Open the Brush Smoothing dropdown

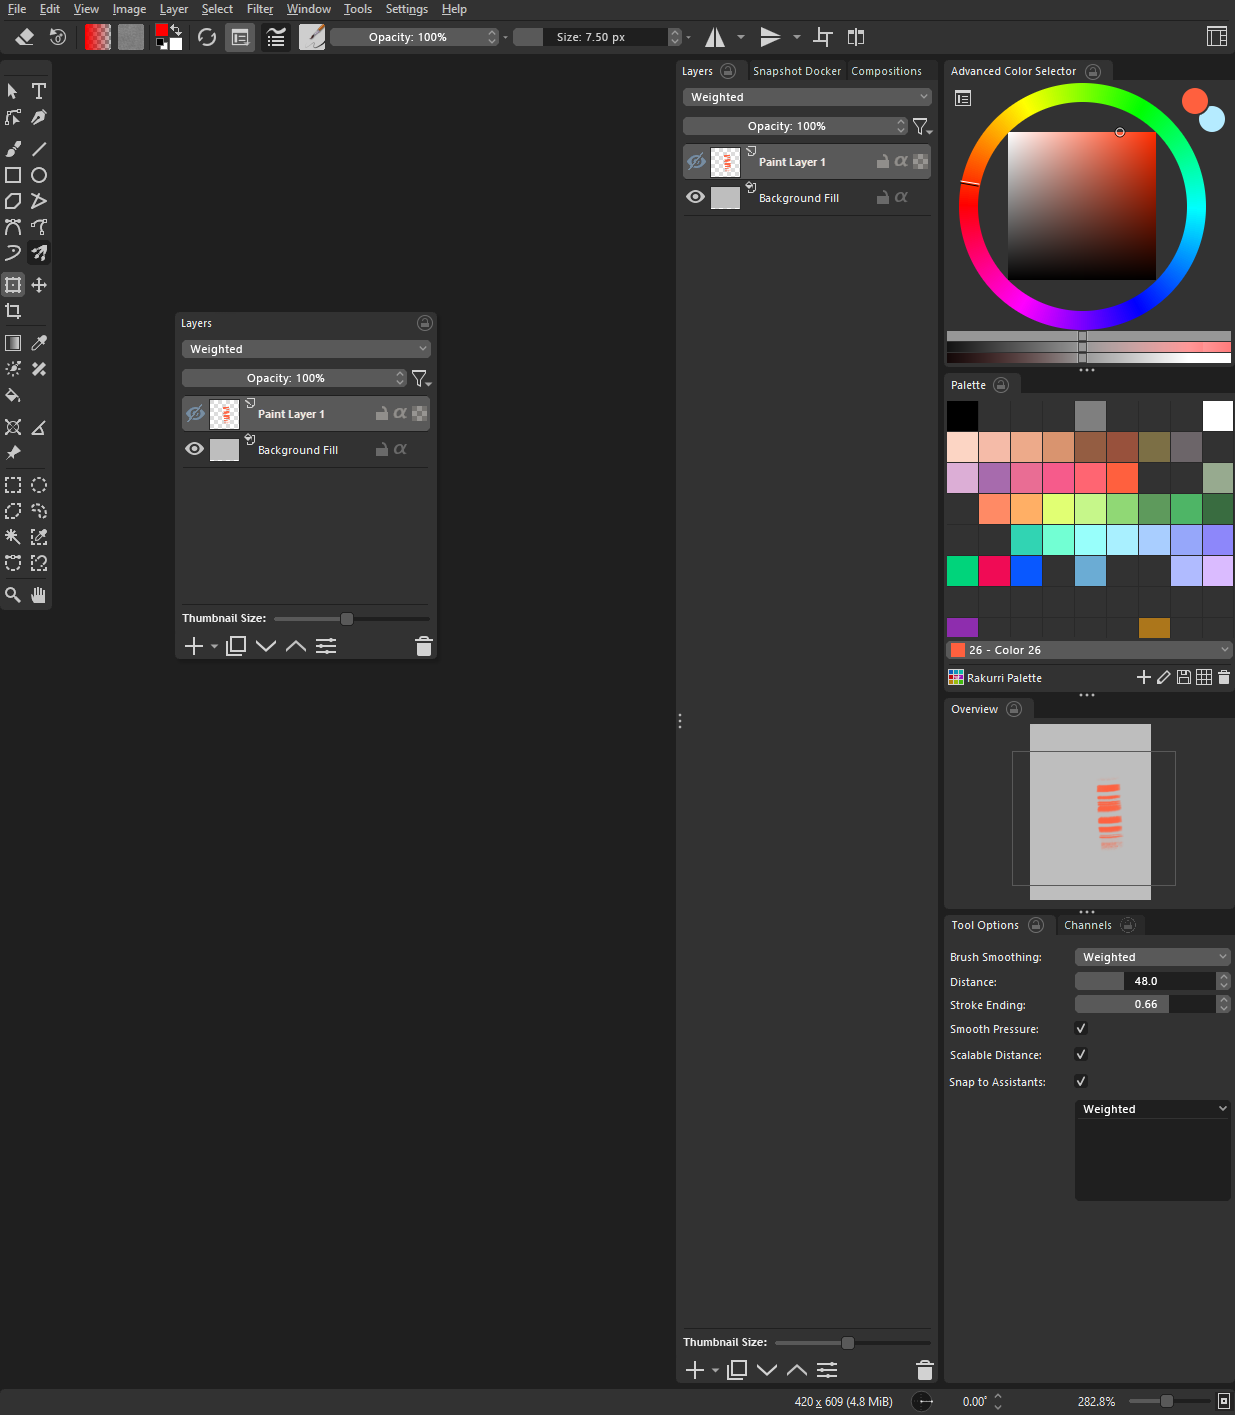pos(1152,957)
